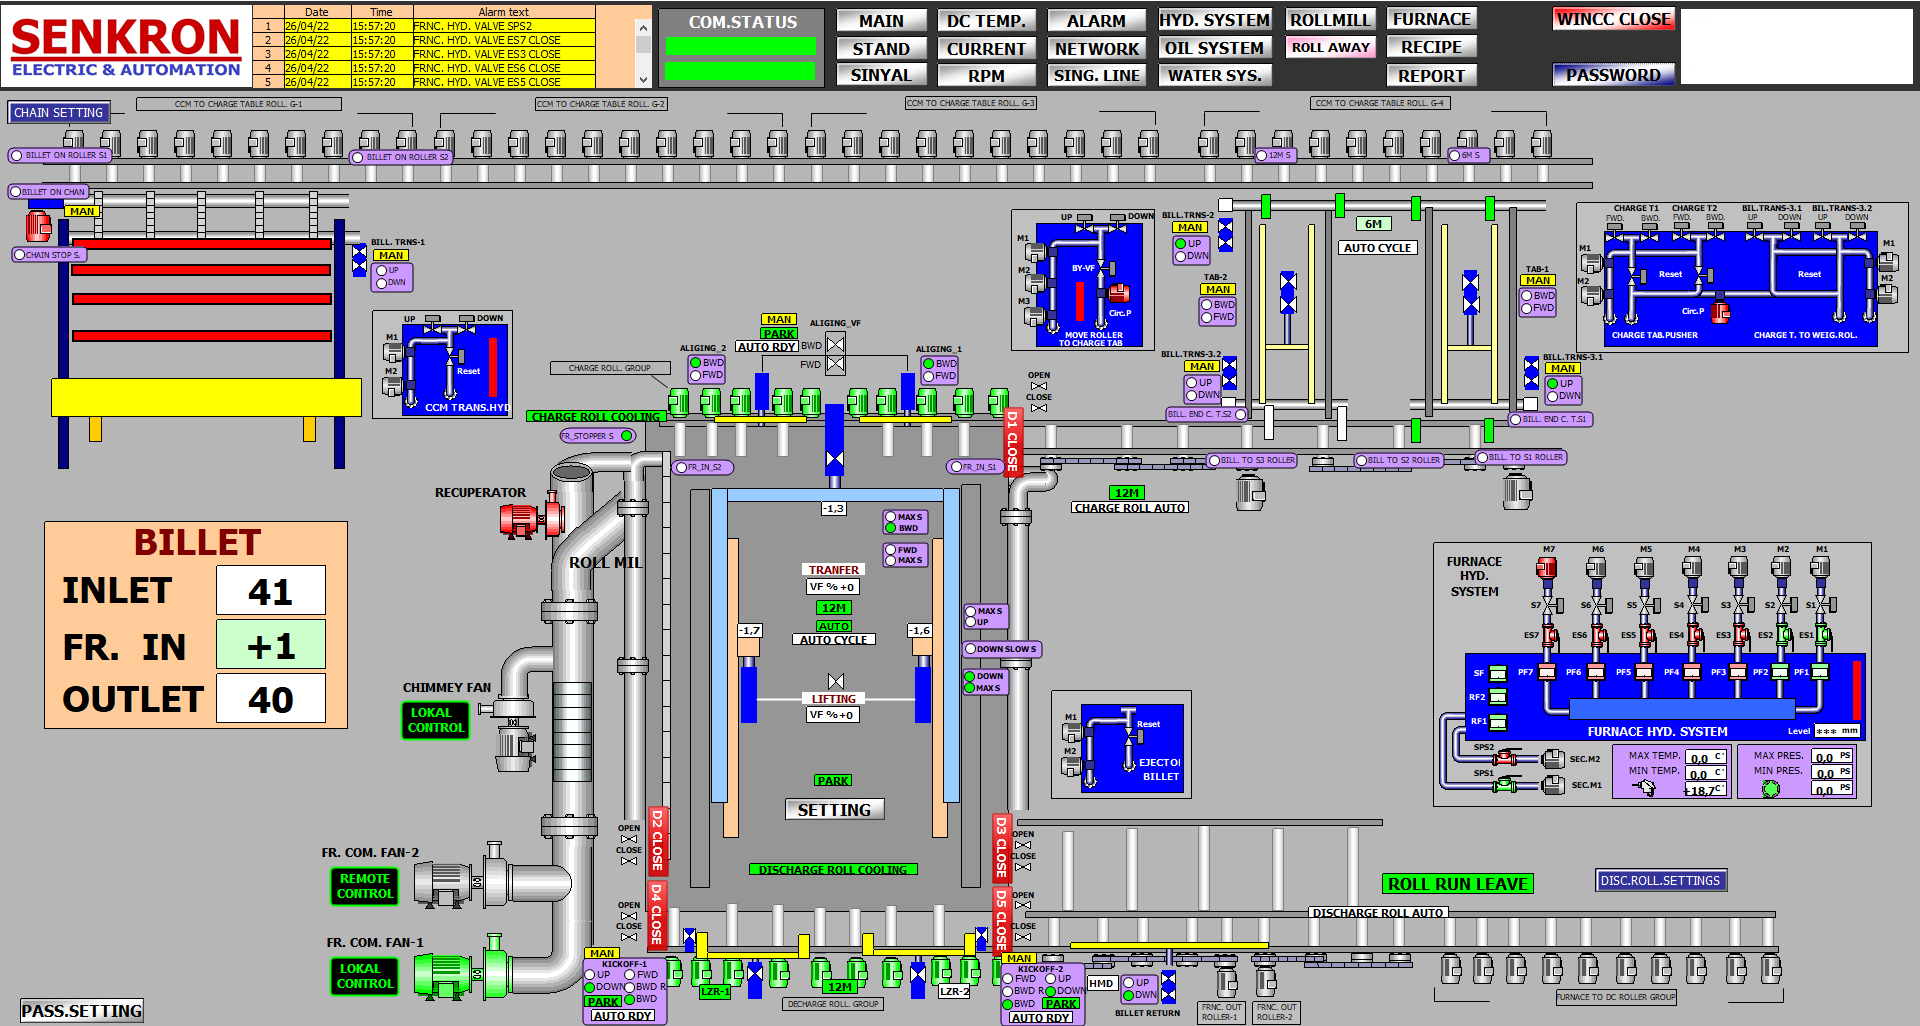This screenshot has height=1026, width=1920.
Task: Click the SEC.M1 motor icon
Action: pos(1552,785)
